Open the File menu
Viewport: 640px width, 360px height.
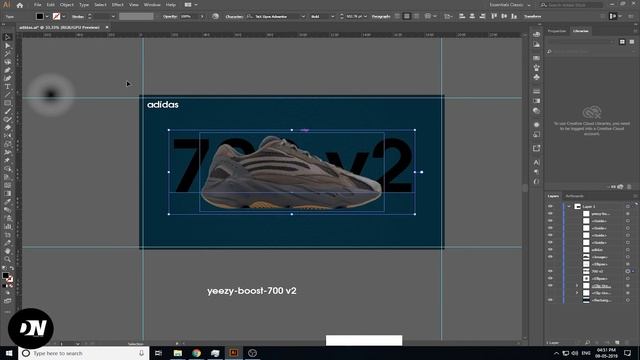[x=38, y=5]
